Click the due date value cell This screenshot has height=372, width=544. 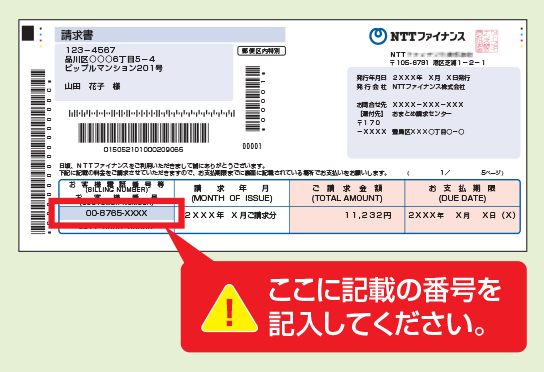(x=462, y=220)
